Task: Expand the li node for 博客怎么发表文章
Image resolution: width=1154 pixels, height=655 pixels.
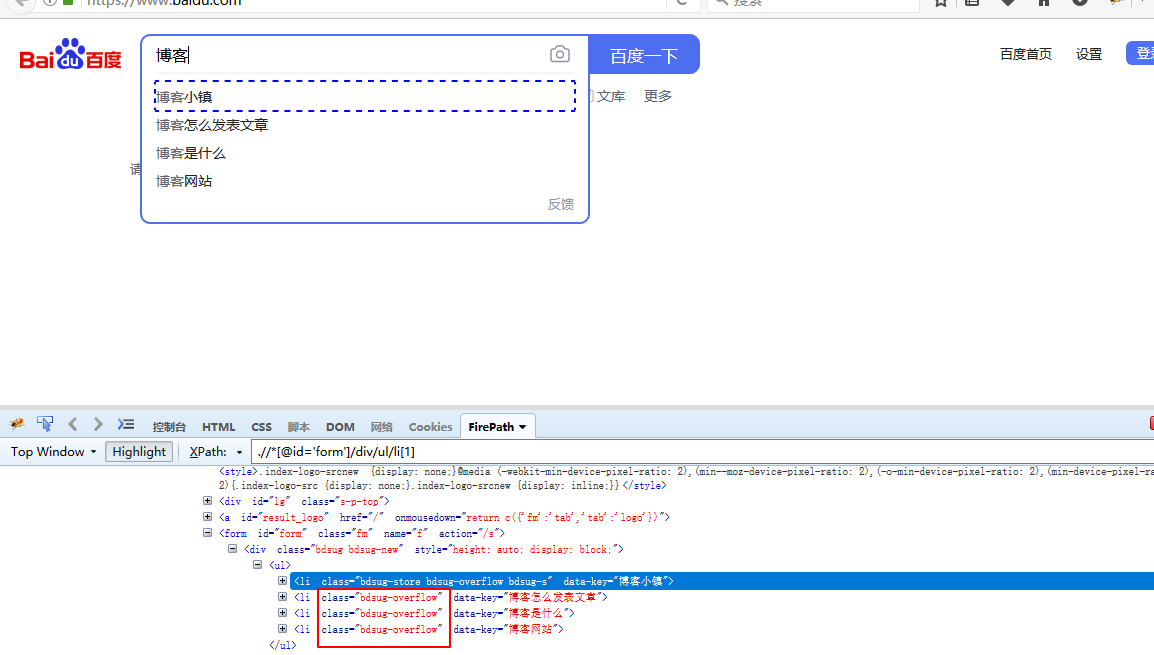Action: tap(283, 597)
